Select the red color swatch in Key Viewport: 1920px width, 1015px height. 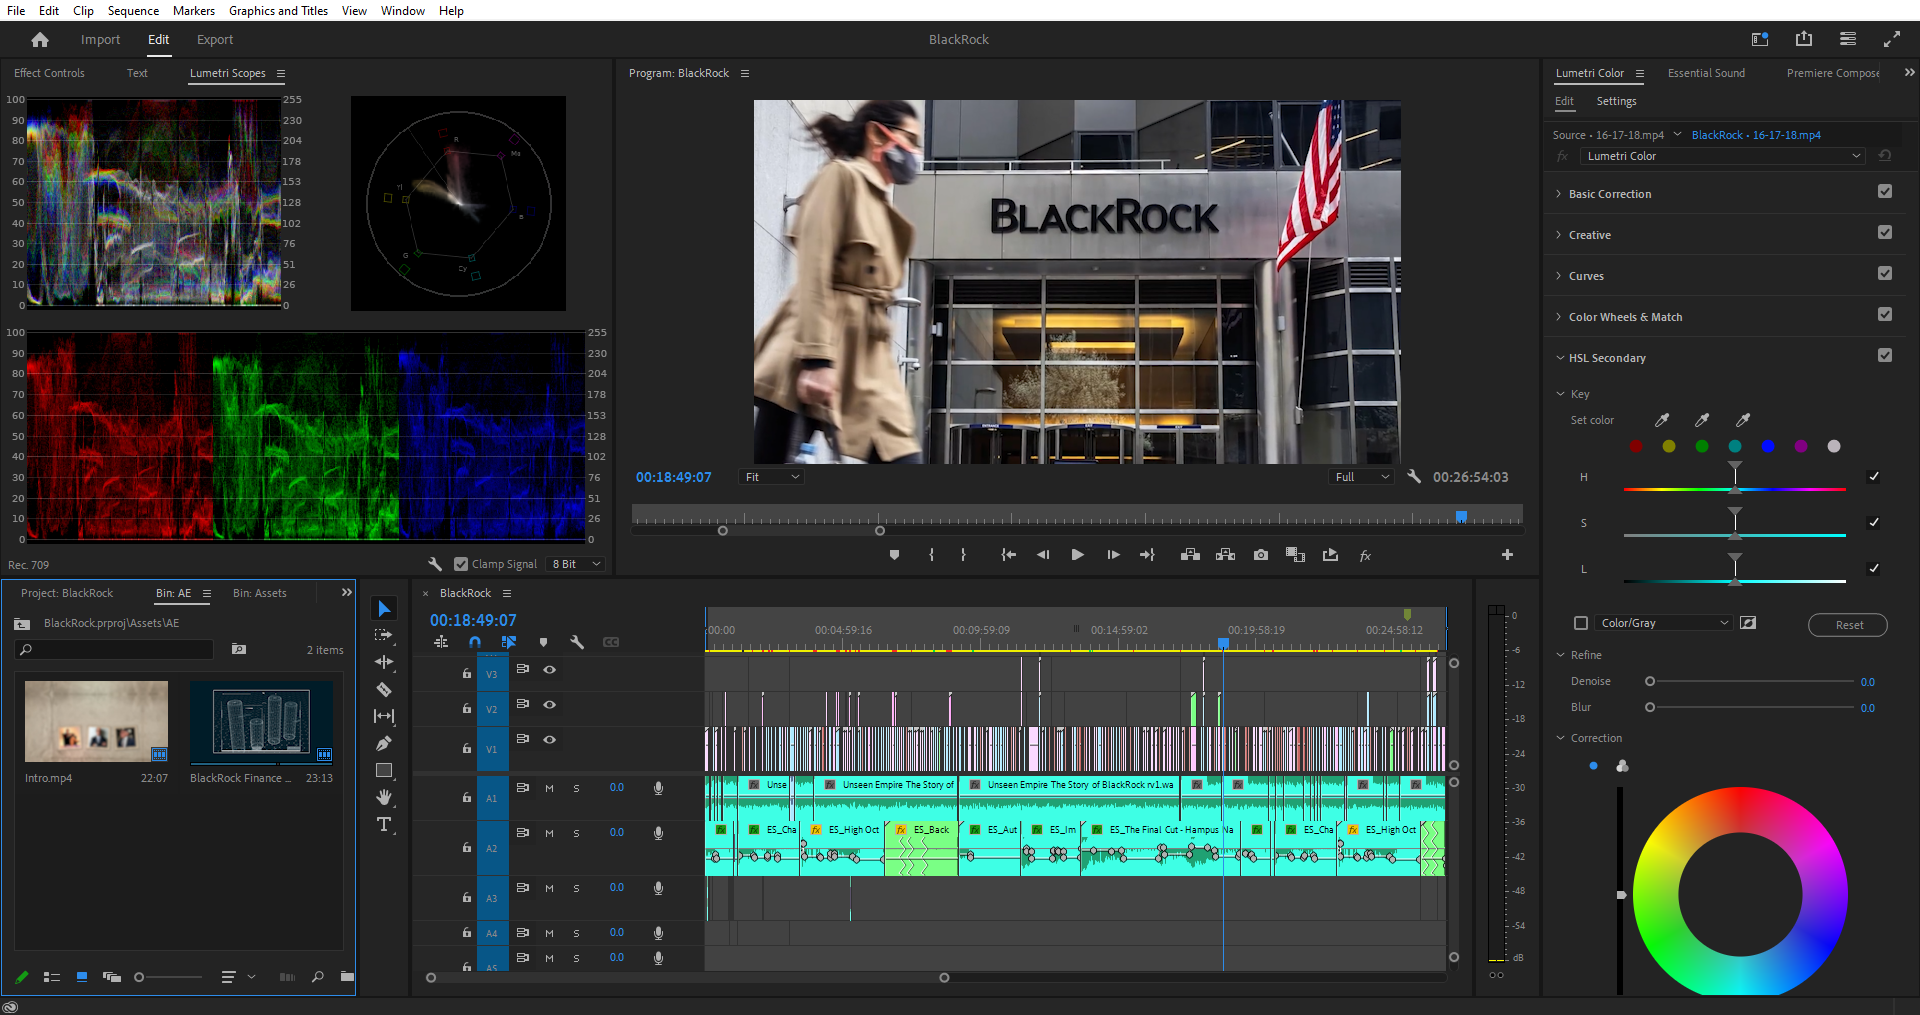1636,446
